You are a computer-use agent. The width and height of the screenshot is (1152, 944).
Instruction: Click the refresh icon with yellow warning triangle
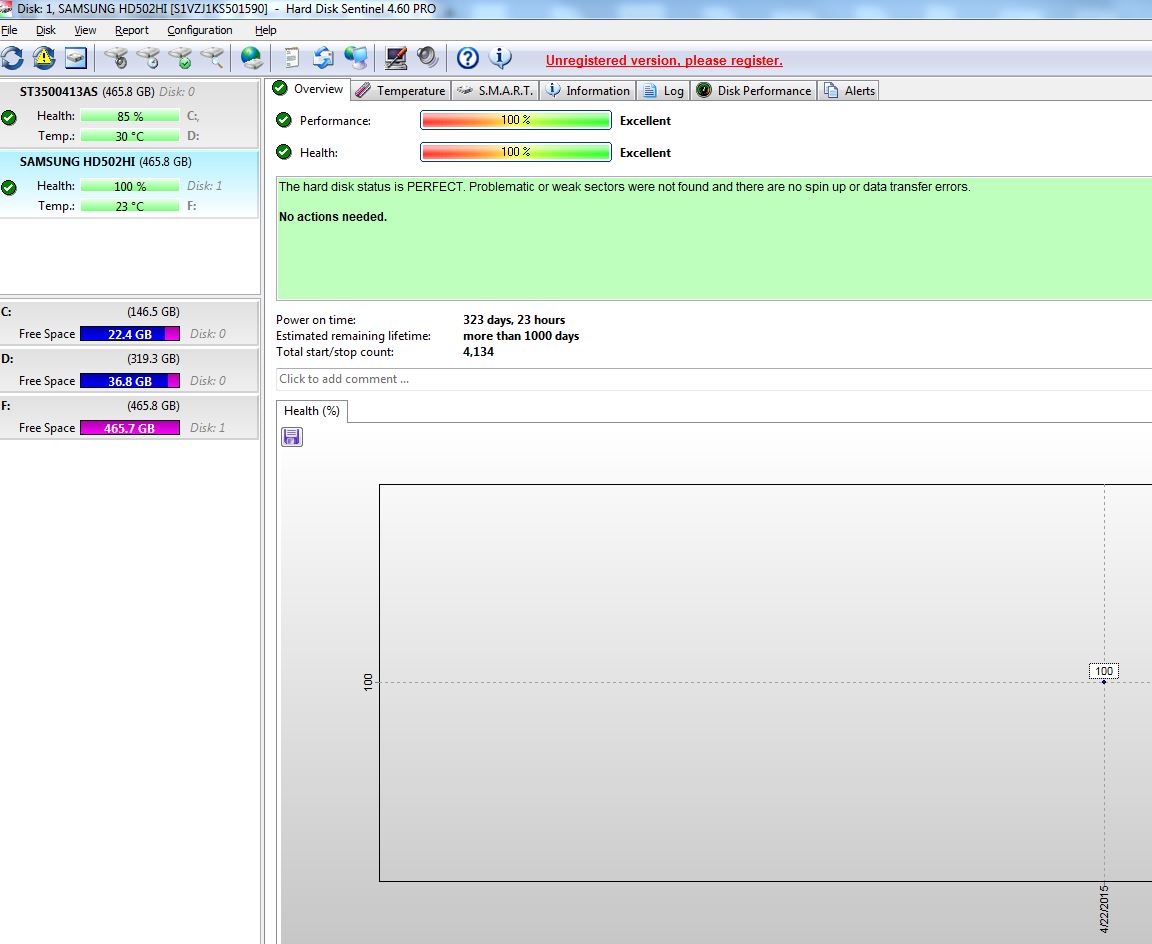(x=44, y=58)
